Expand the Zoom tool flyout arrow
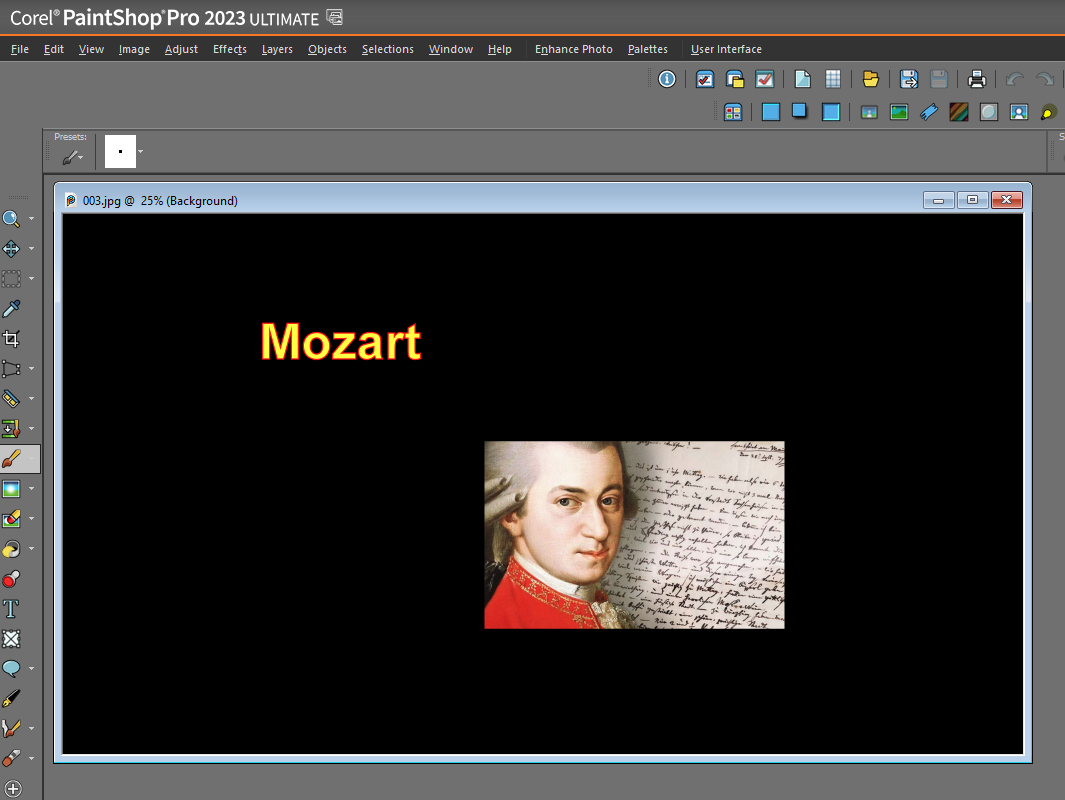1065x800 pixels. (x=31, y=219)
